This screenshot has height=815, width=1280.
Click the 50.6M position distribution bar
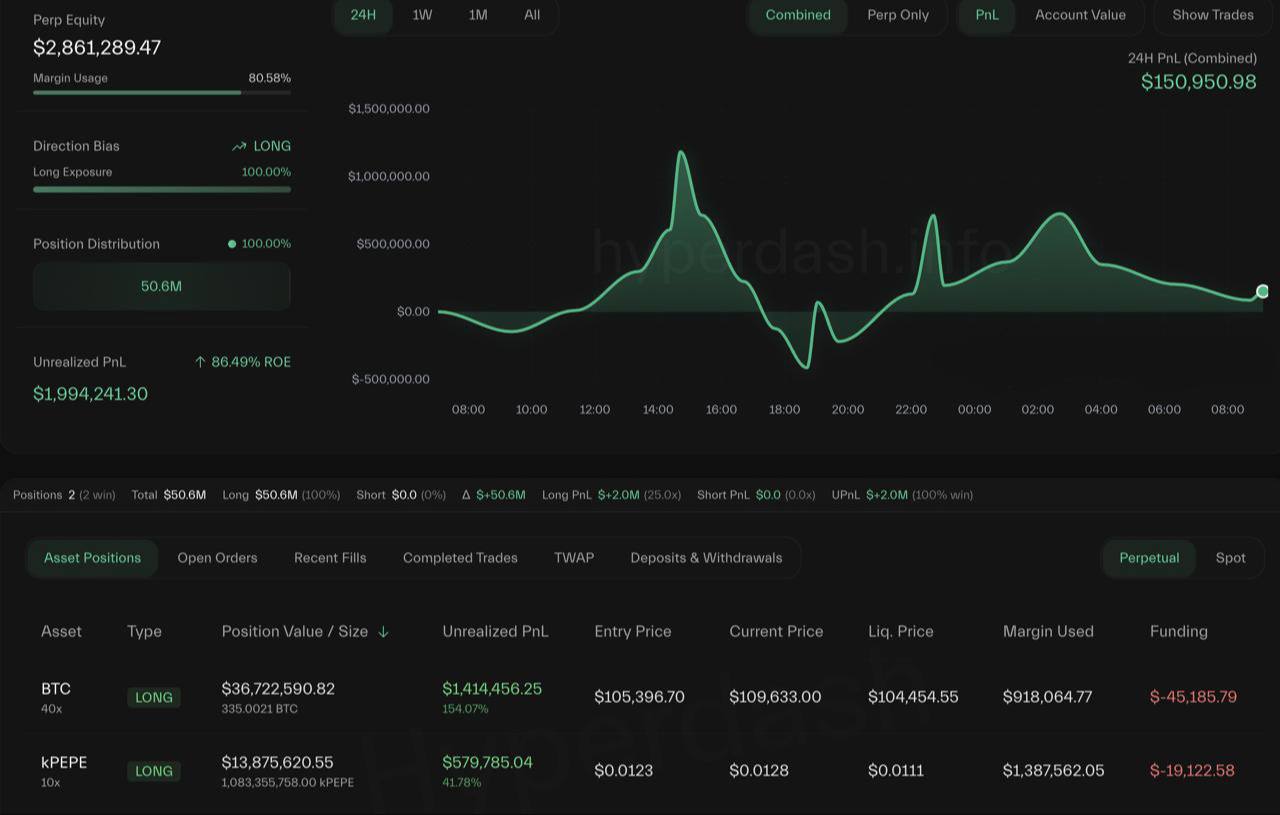[x=161, y=287]
